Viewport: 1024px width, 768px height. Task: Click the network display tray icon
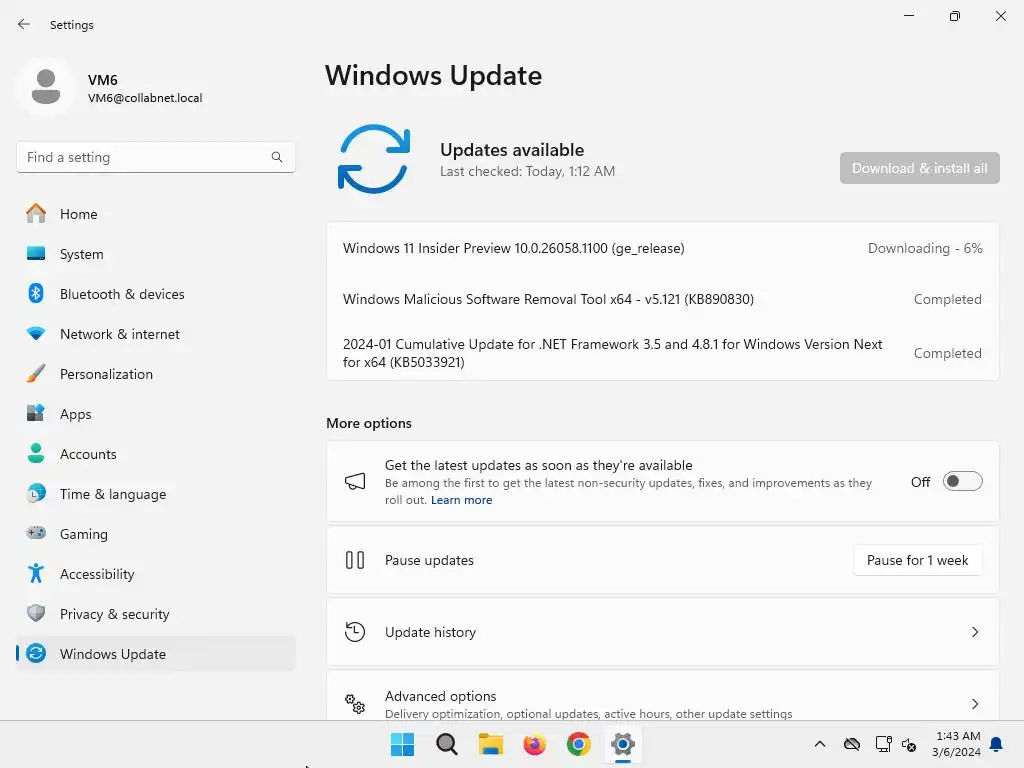[x=883, y=744]
